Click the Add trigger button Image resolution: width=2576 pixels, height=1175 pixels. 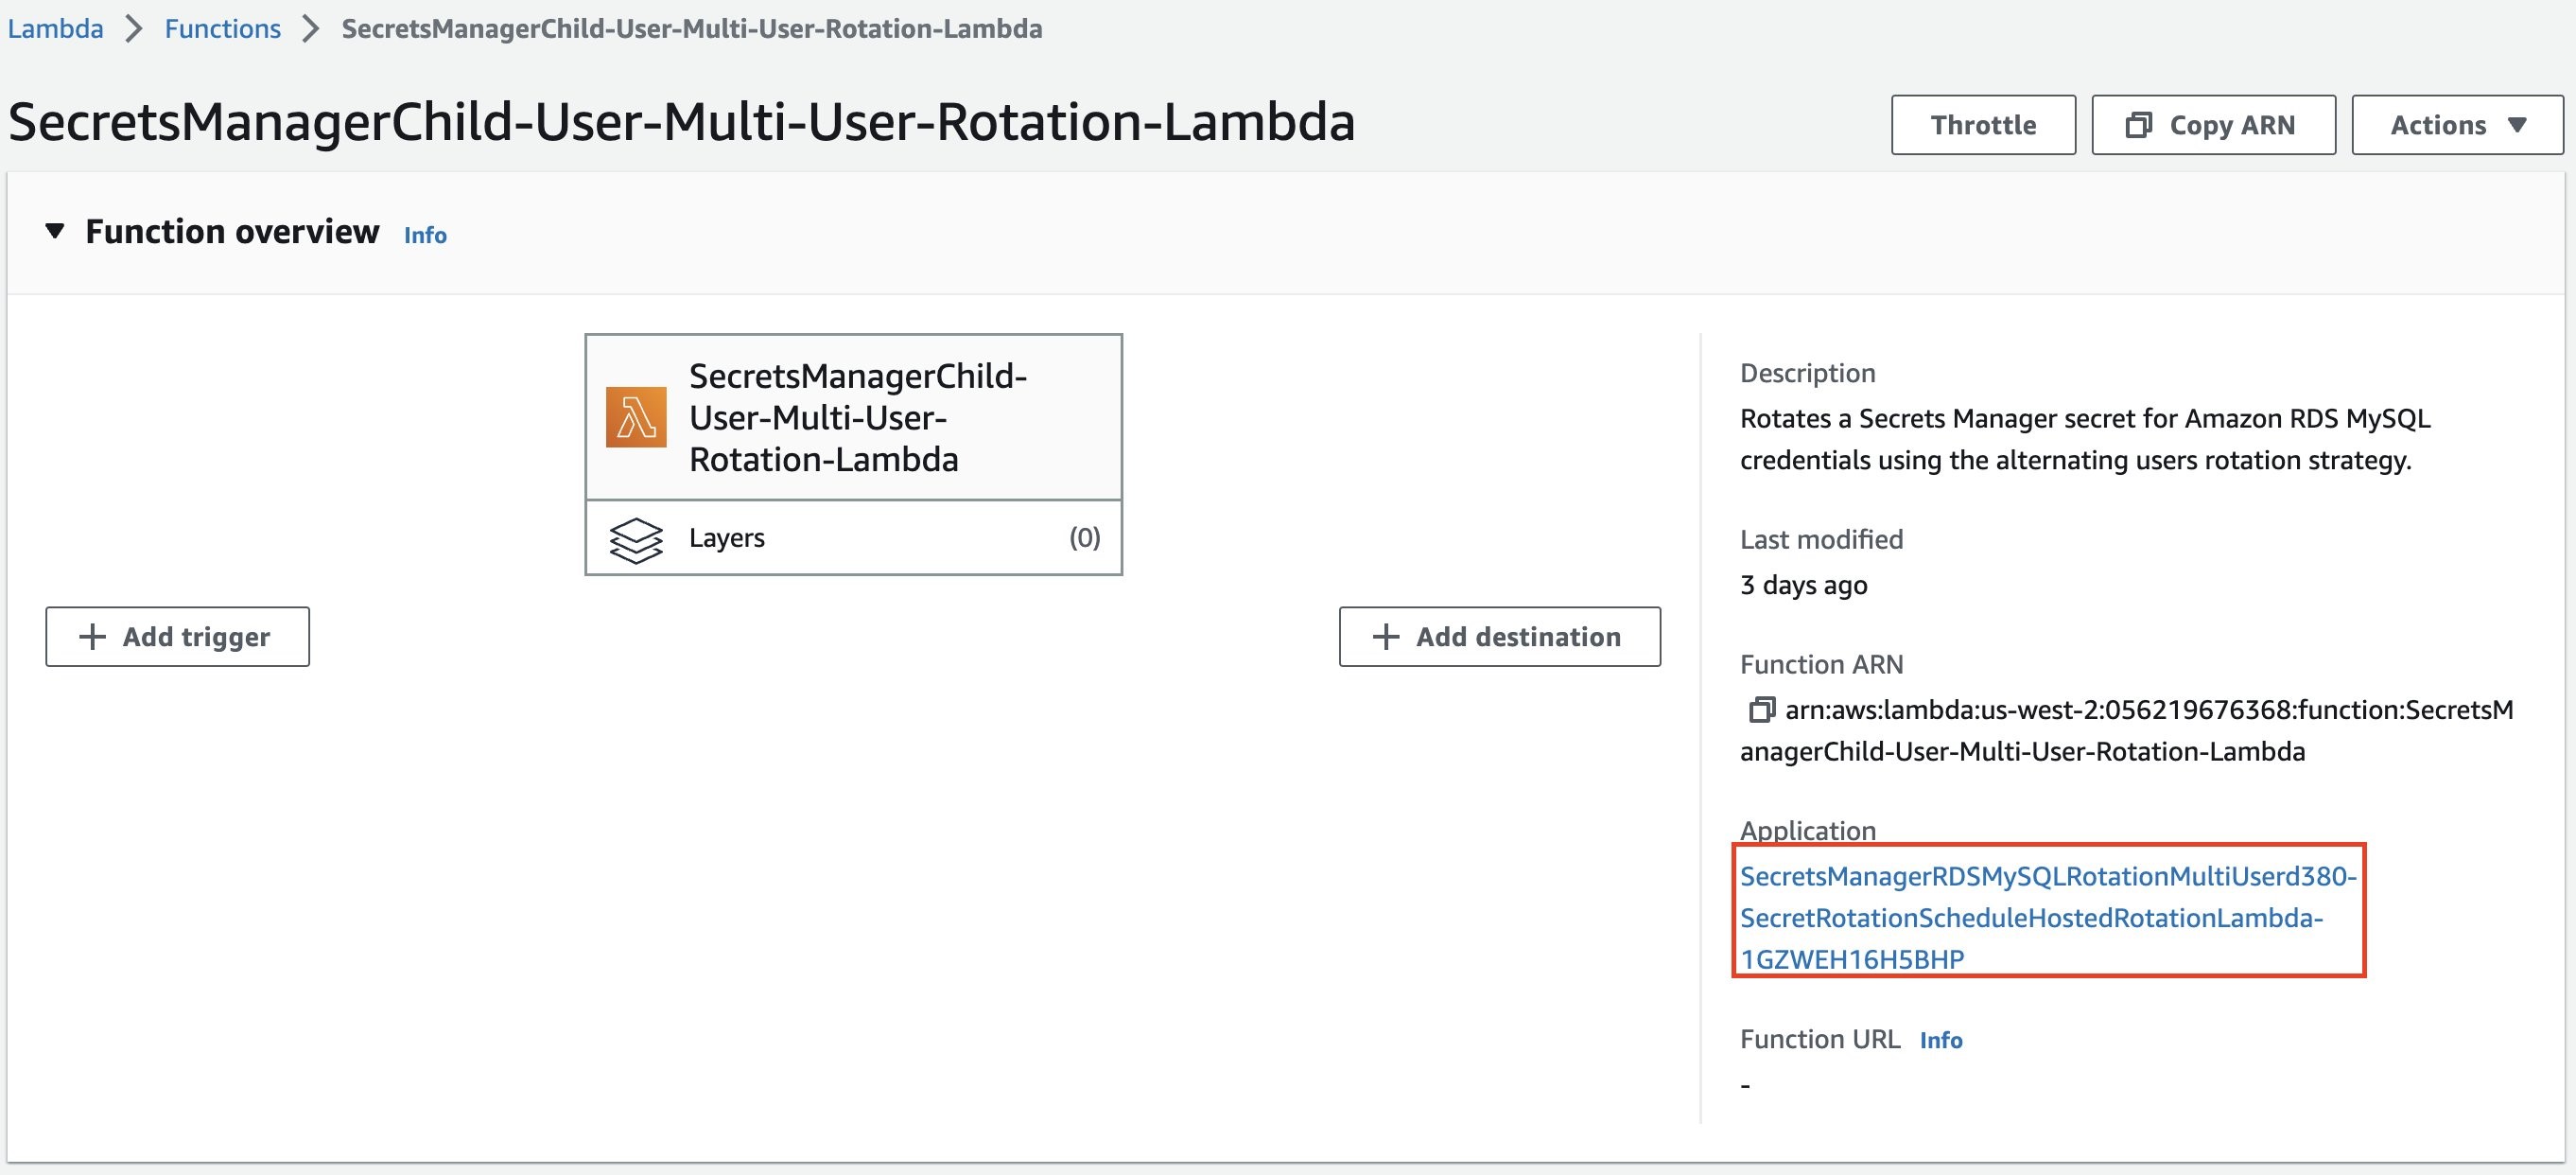[177, 636]
